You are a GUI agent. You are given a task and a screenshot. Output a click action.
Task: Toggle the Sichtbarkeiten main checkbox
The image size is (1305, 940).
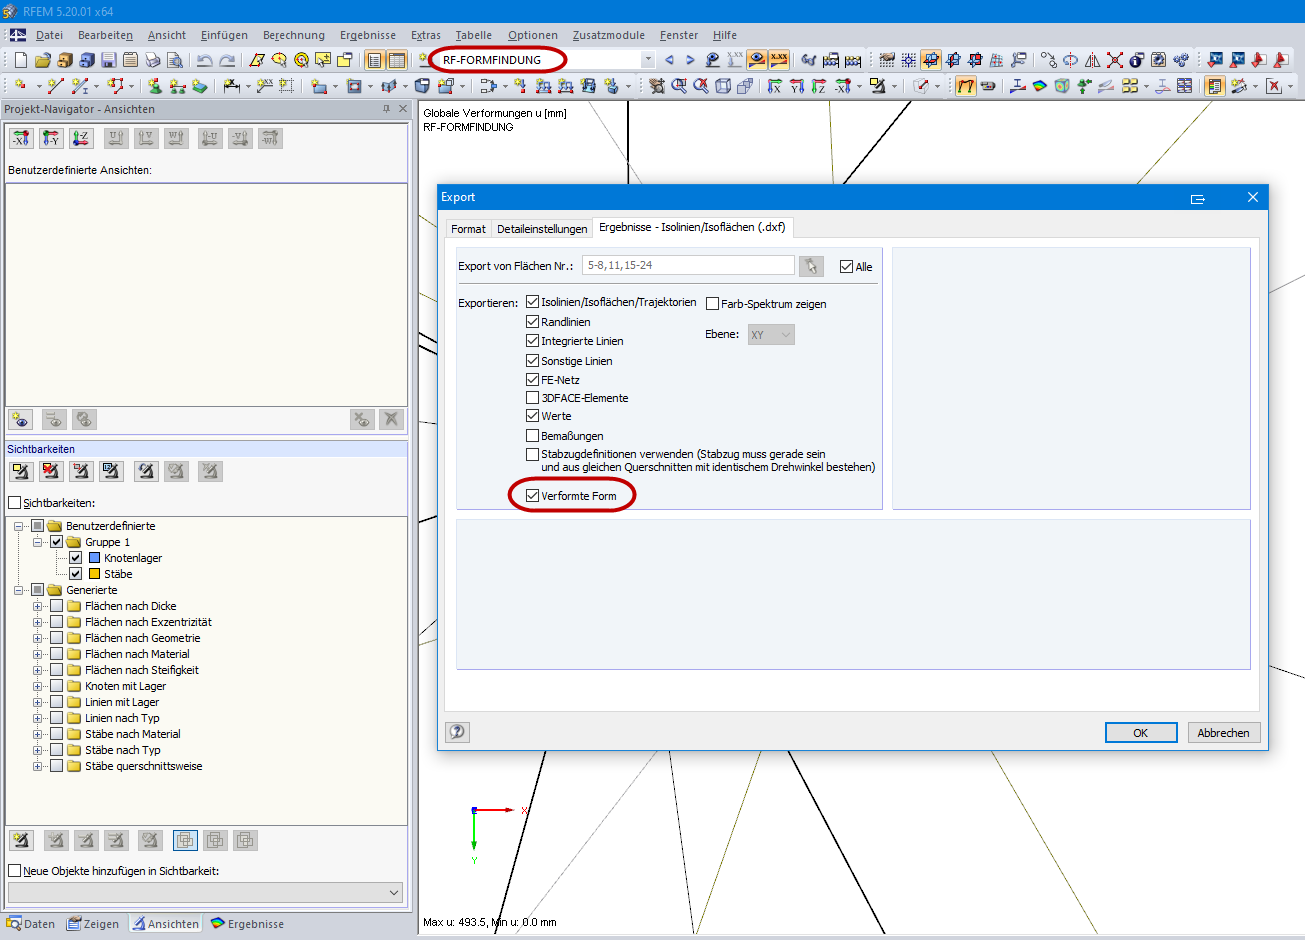(x=14, y=503)
